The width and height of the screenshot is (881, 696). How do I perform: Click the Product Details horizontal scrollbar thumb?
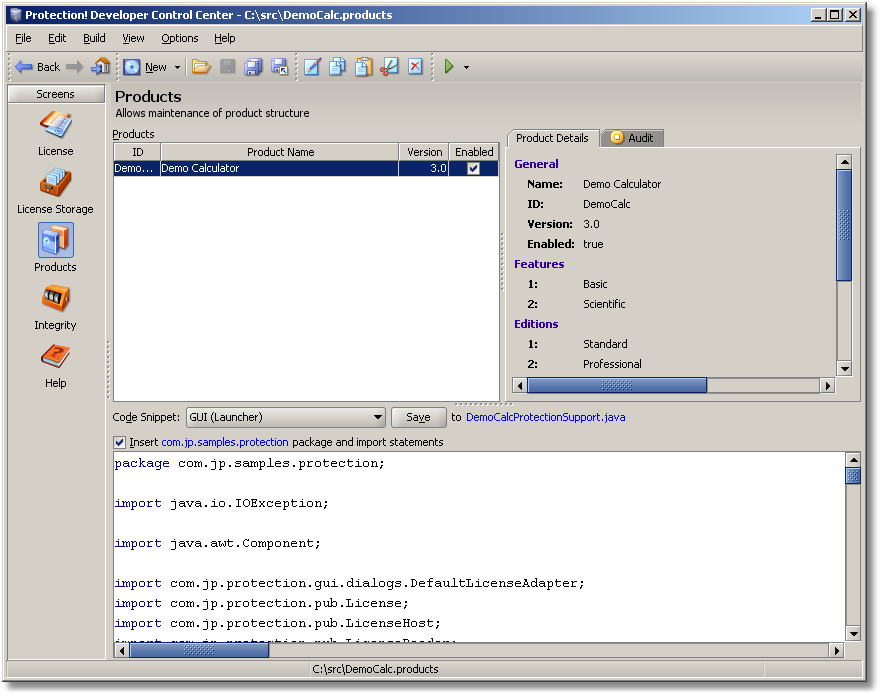click(616, 385)
